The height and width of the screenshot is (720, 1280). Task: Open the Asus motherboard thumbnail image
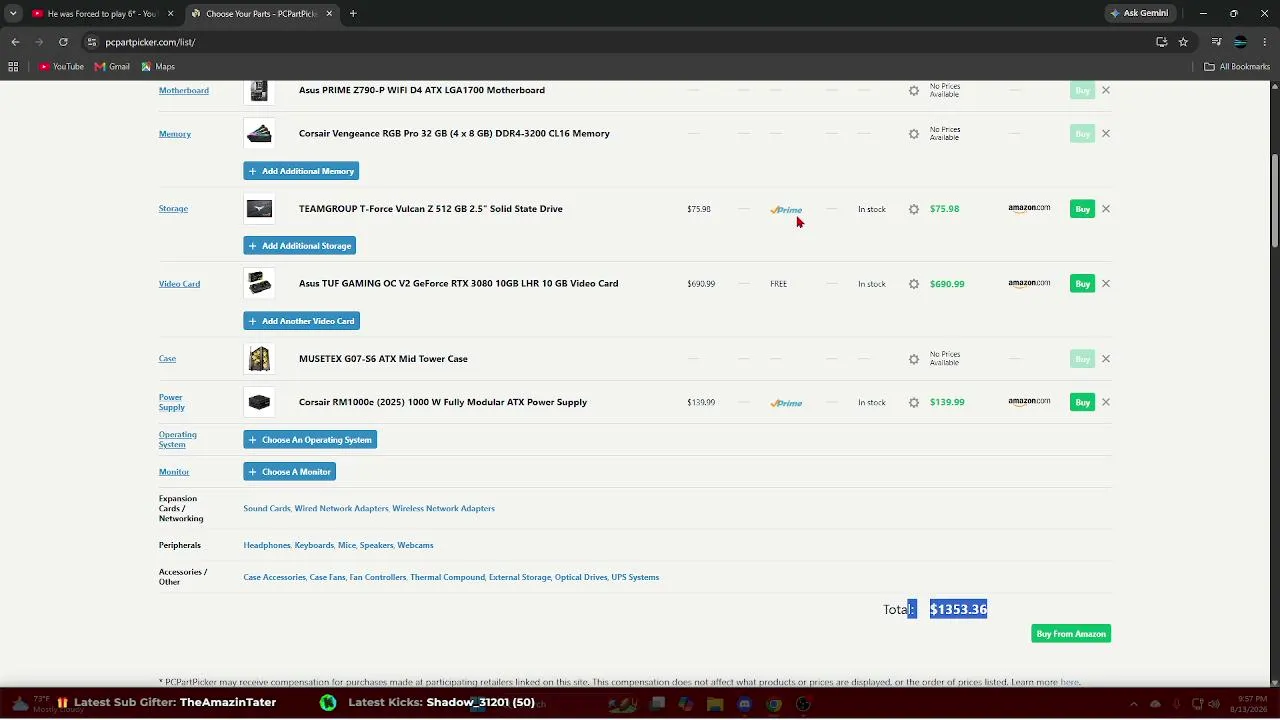click(259, 91)
